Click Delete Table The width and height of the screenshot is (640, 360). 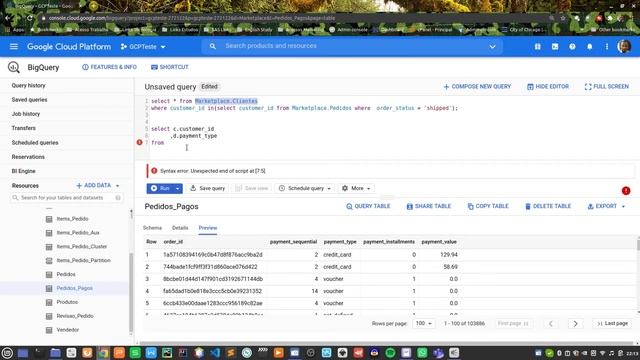click(x=548, y=207)
